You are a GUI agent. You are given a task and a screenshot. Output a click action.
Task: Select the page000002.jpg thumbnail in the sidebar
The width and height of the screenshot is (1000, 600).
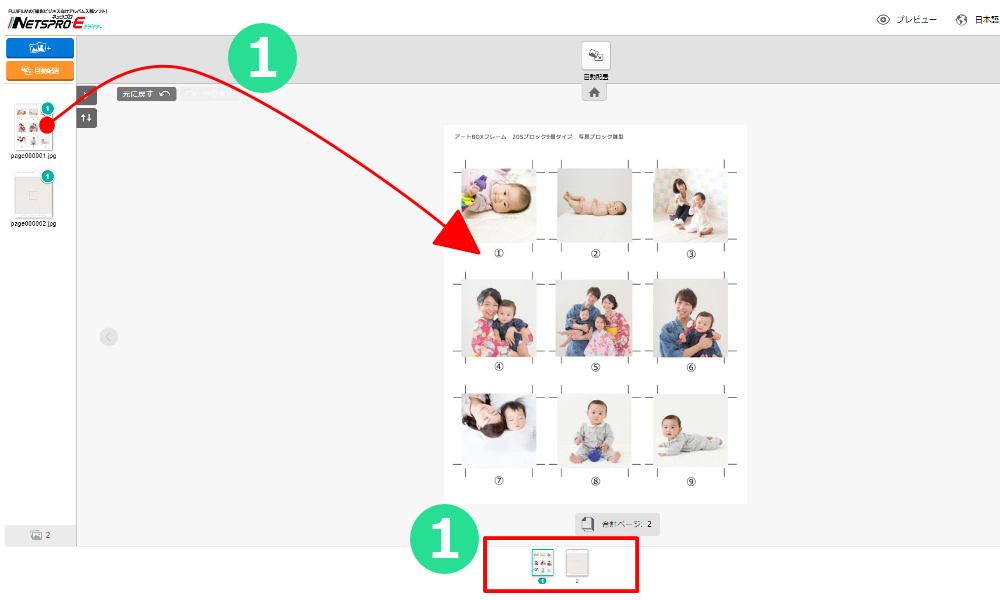tap(33, 194)
